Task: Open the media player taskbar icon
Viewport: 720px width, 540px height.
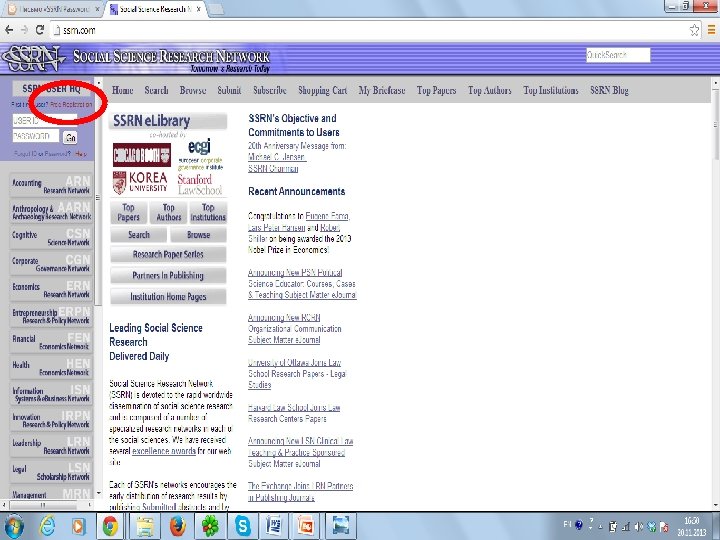Action: 79,526
